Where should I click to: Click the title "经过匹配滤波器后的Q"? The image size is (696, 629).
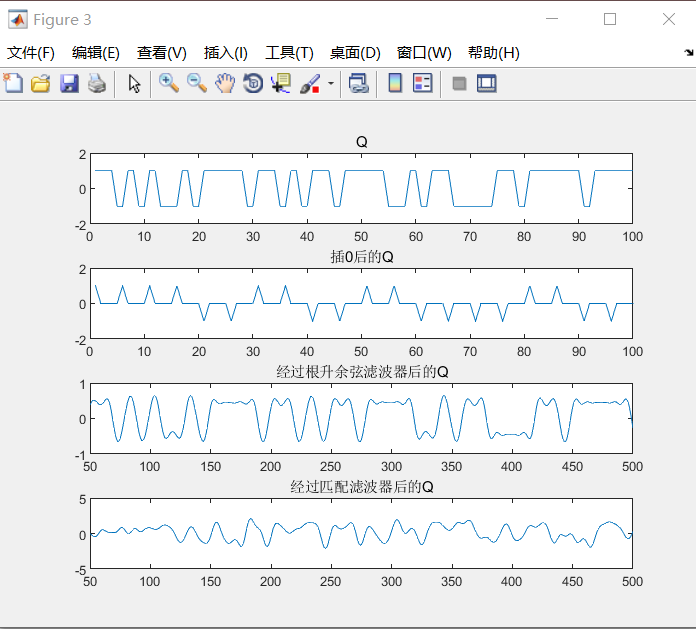(x=362, y=487)
